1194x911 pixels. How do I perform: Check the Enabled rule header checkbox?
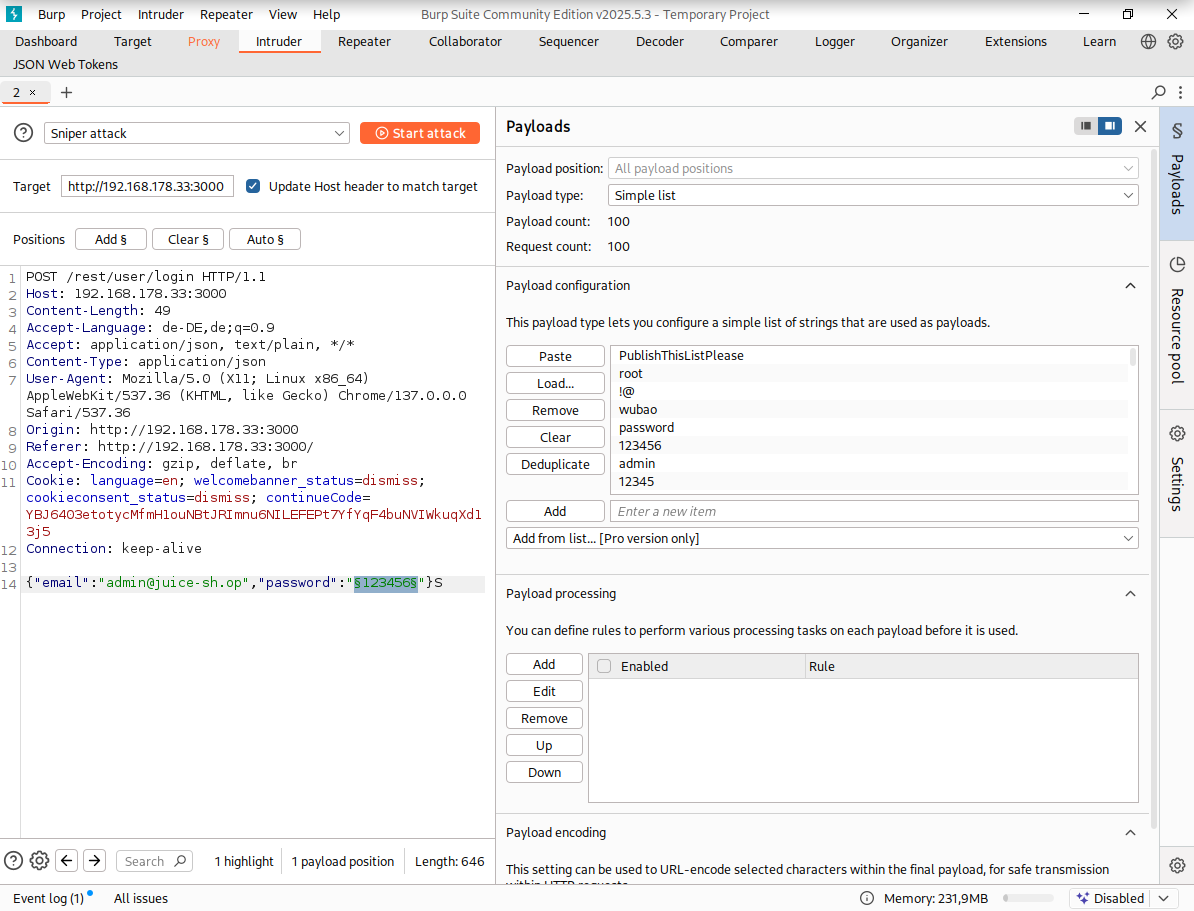(x=604, y=666)
